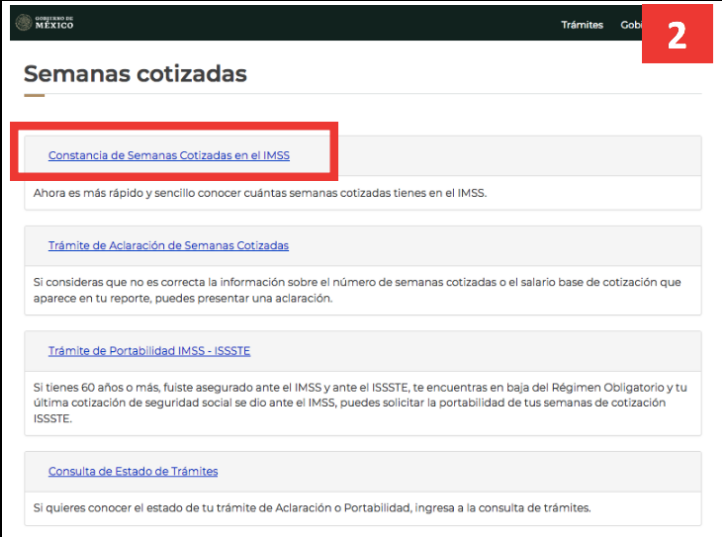The image size is (722, 537).
Task: Click empty dark header bar left of Trámites
Action: pos(300,23)
